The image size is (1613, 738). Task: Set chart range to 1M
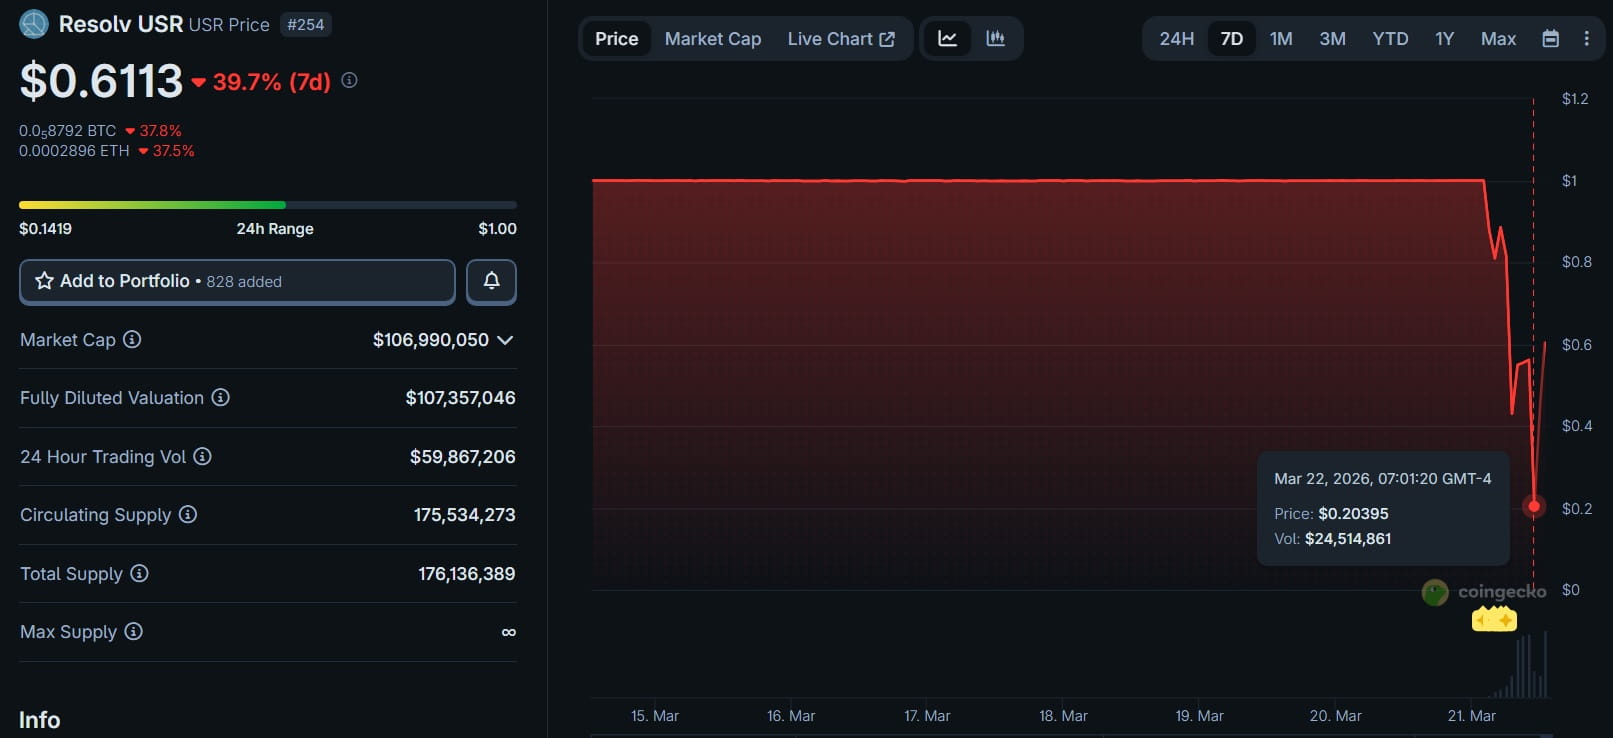coord(1281,39)
